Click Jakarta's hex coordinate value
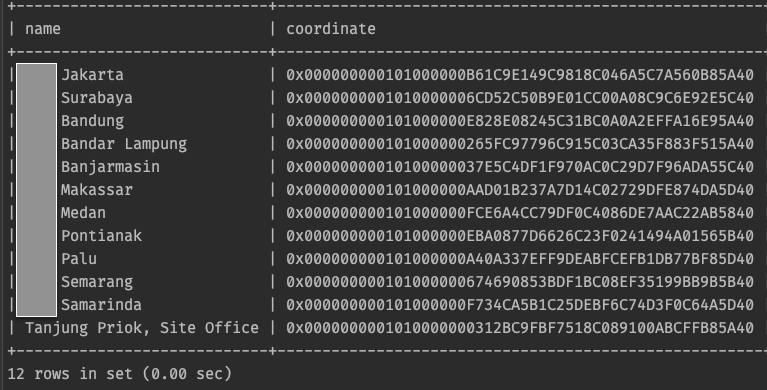The image size is (767, 390). 519,75
